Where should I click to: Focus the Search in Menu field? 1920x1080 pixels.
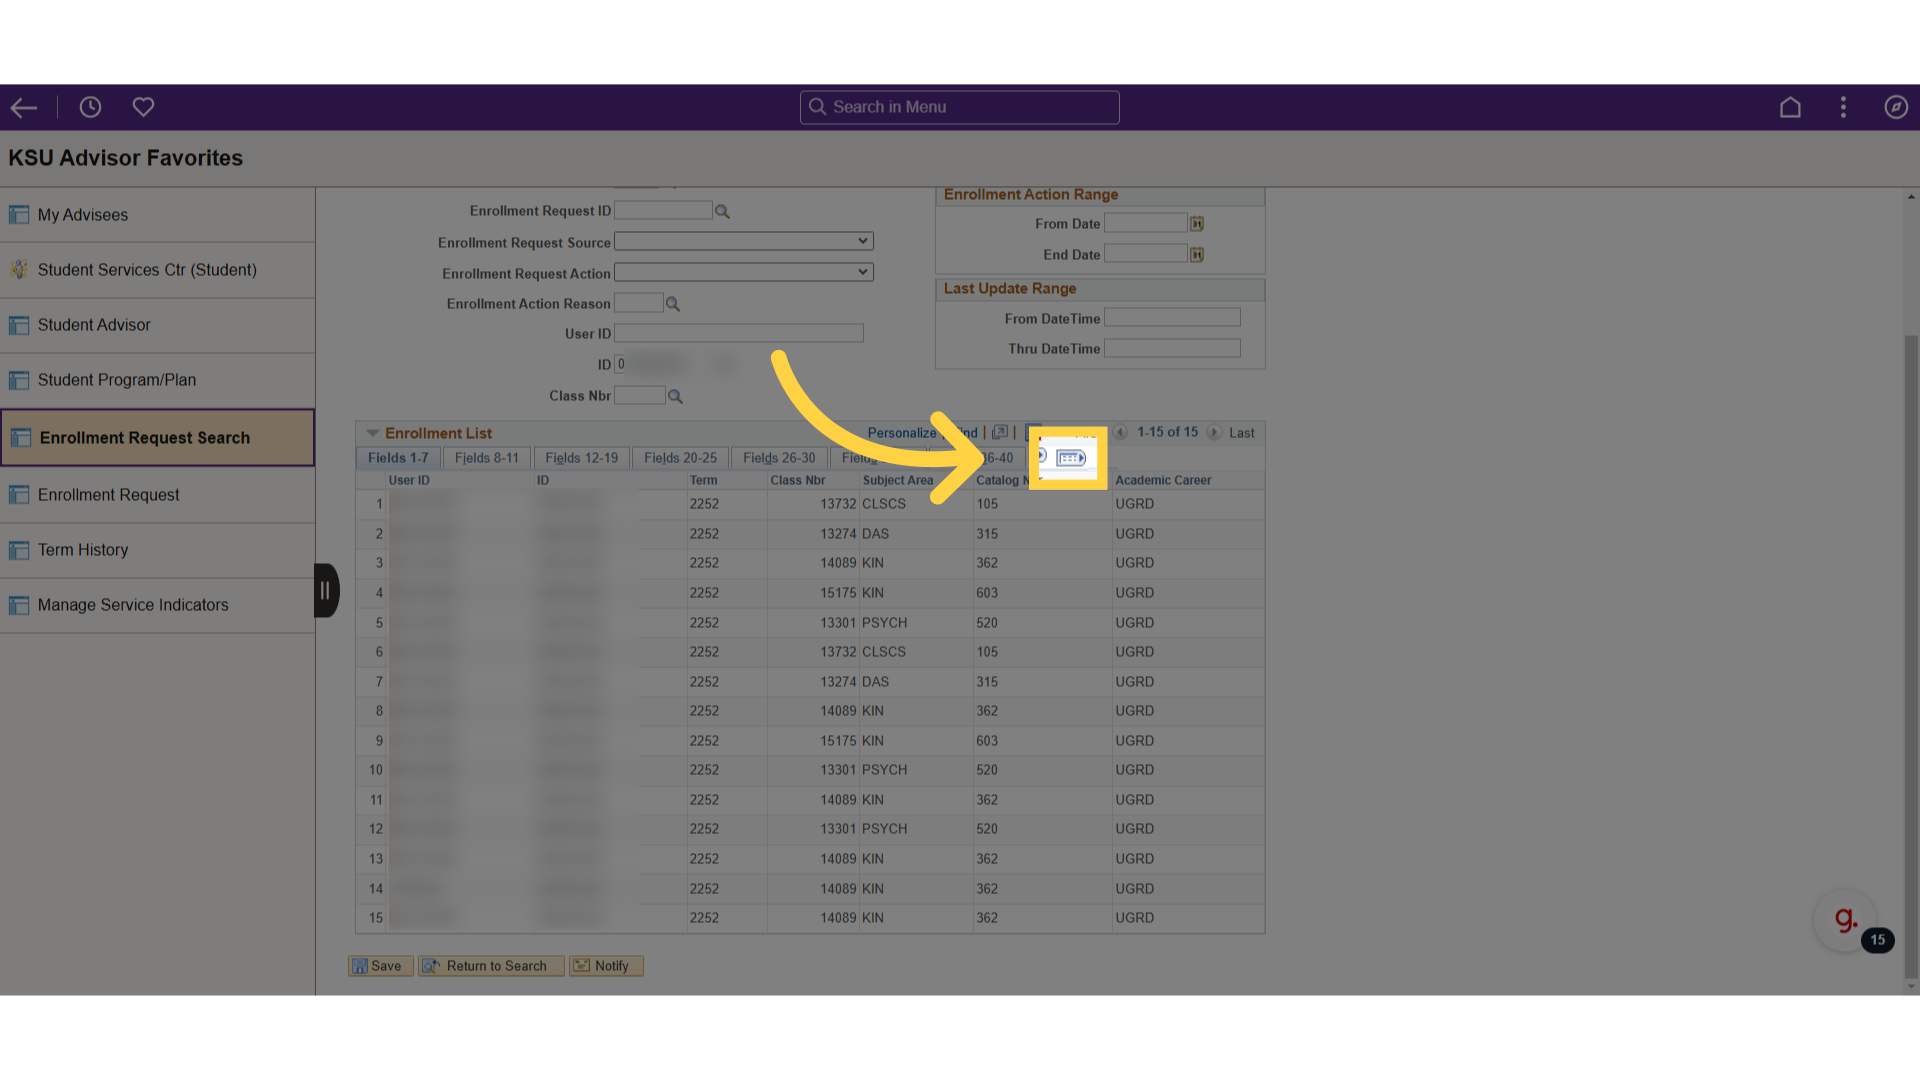coord(960,107)
